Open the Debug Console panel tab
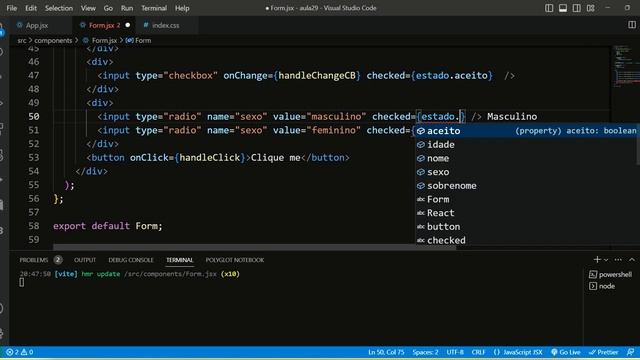 click(x=131, y=260)
